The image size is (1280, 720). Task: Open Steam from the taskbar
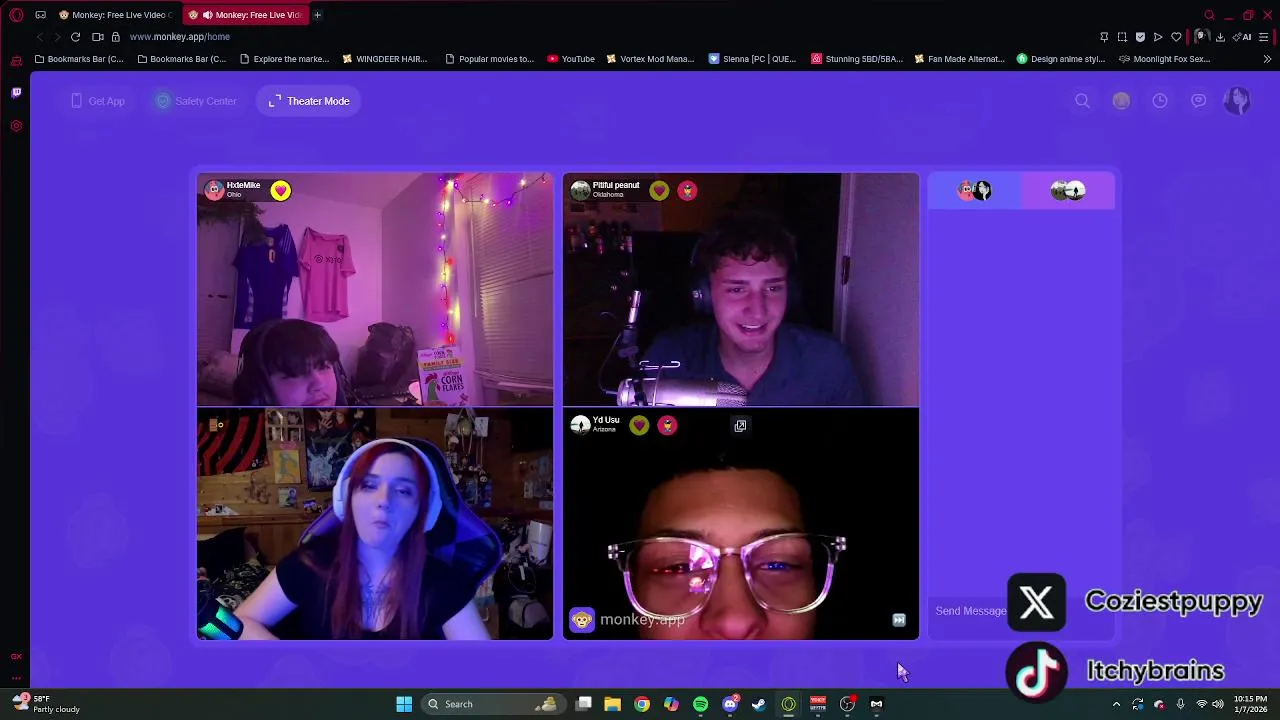point(759,704)
